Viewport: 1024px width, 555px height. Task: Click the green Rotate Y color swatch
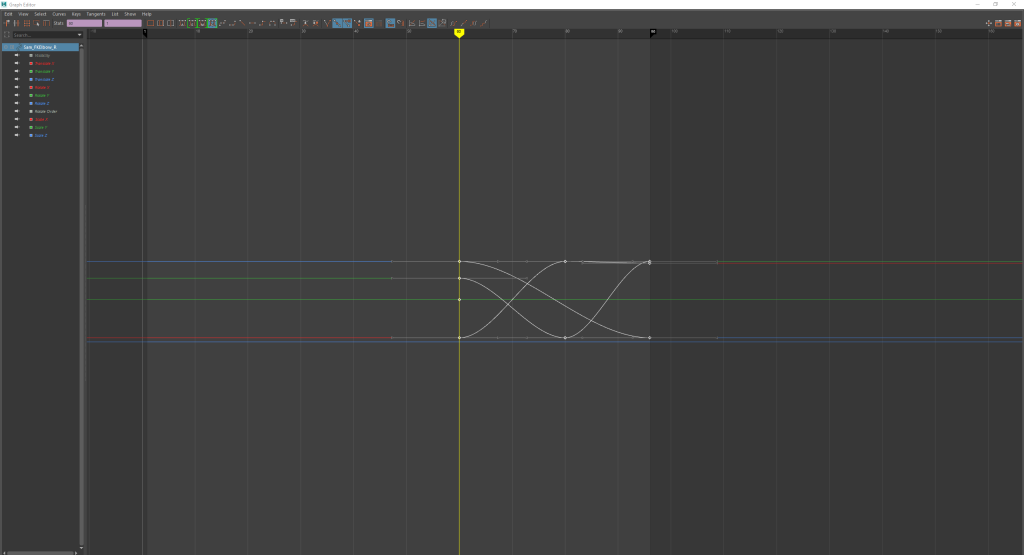(x=31, y=95)
